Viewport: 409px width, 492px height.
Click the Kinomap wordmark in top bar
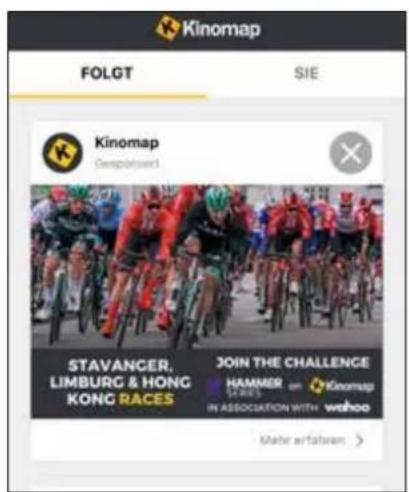pyautogui.click(x=221, y=29)
